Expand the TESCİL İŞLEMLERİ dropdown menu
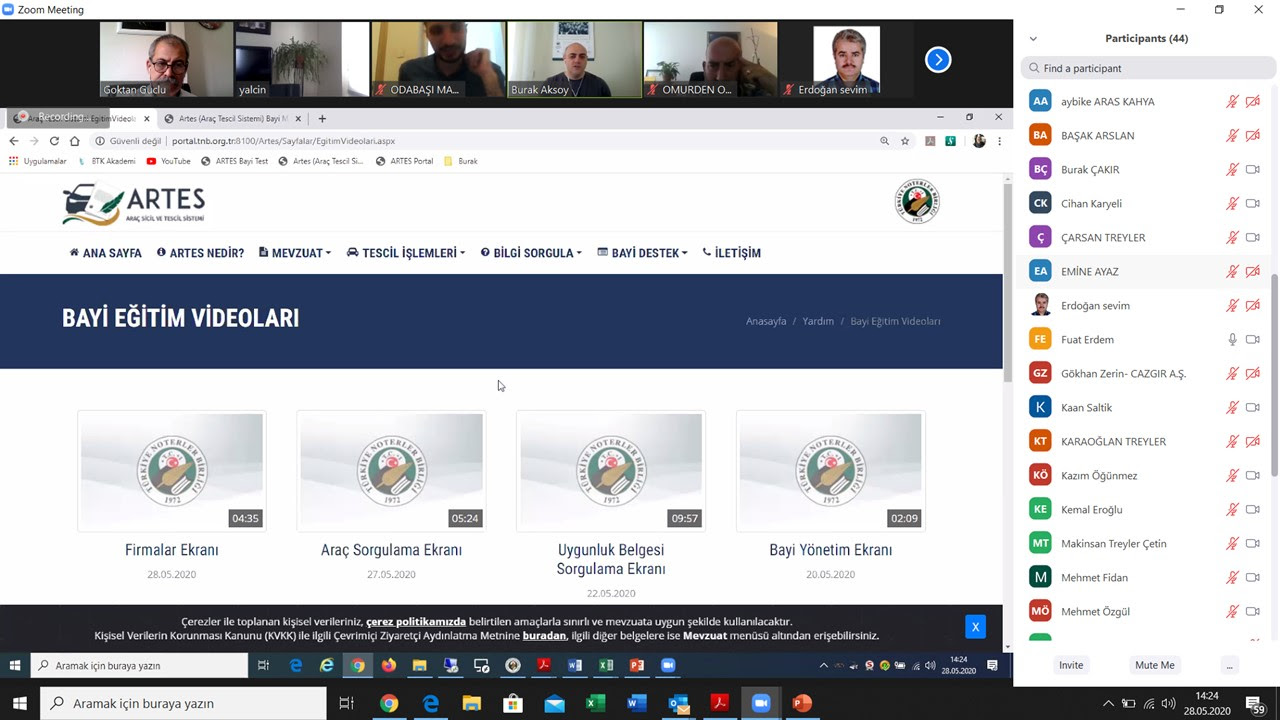The height and width of the screenshot is (720, 1280). 406,253
